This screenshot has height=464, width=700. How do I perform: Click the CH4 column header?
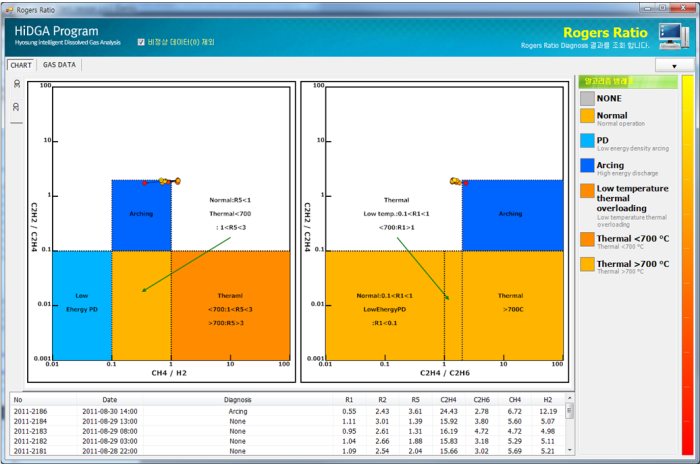pyautogui.click(x=515, y=400)
